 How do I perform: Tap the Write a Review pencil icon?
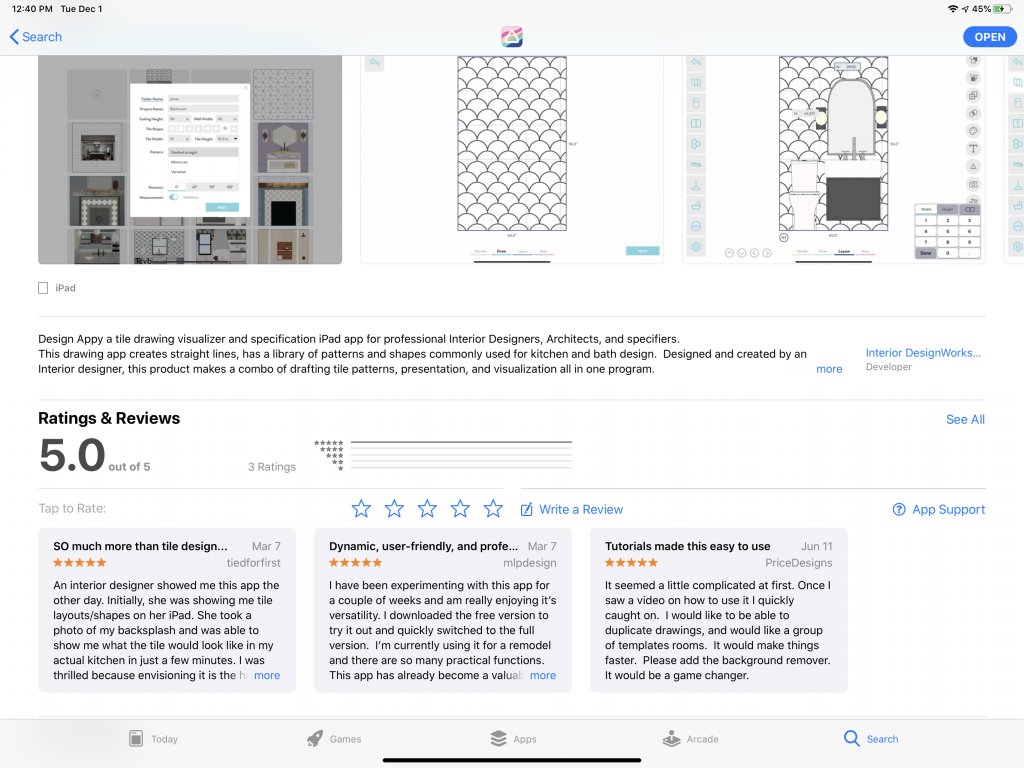(526, 509)
